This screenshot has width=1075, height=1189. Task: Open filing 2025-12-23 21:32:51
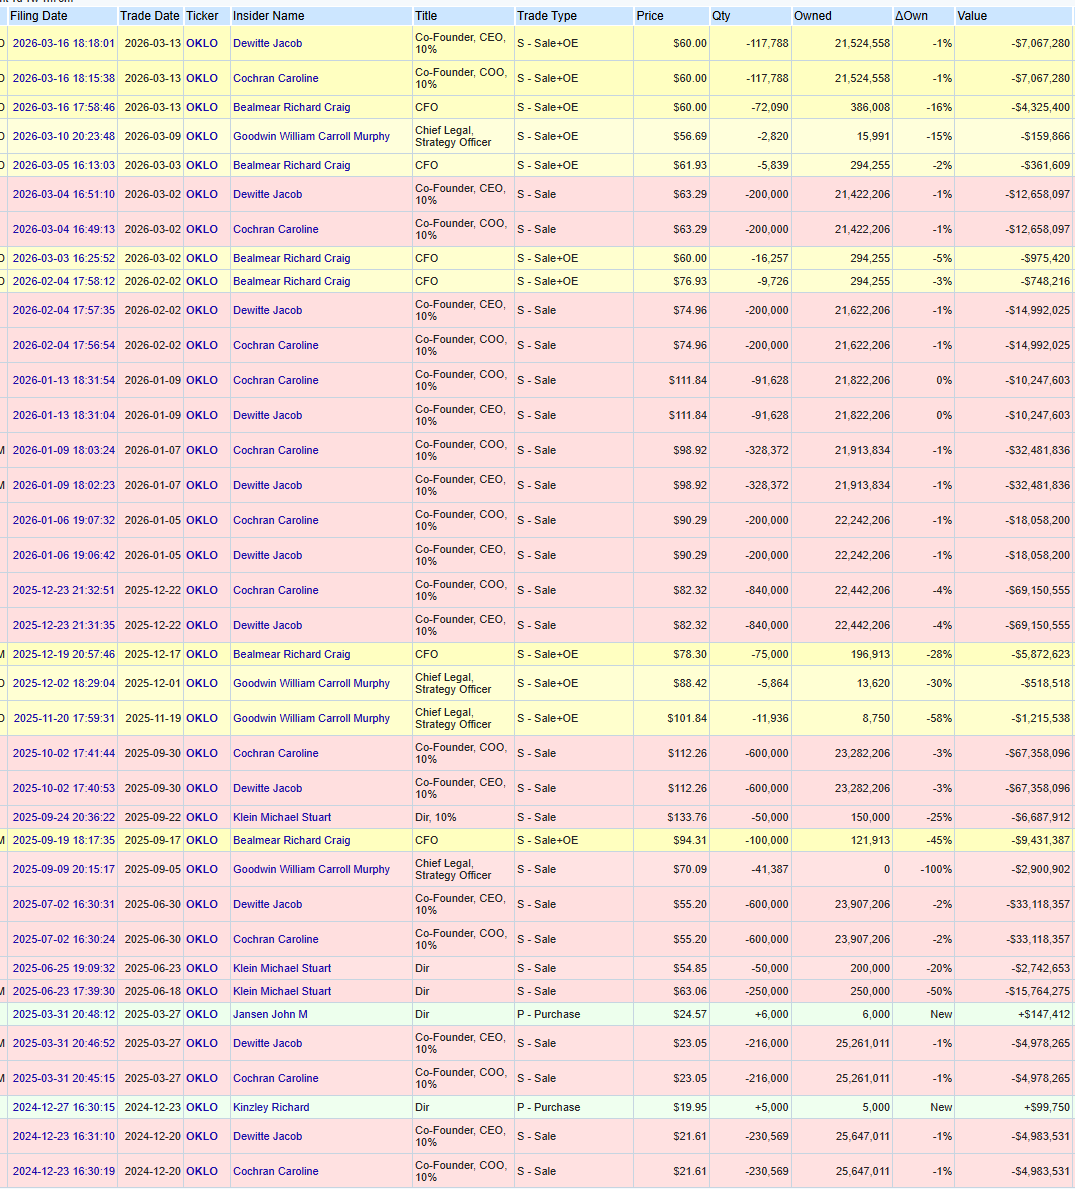click(x=64, y=590)
